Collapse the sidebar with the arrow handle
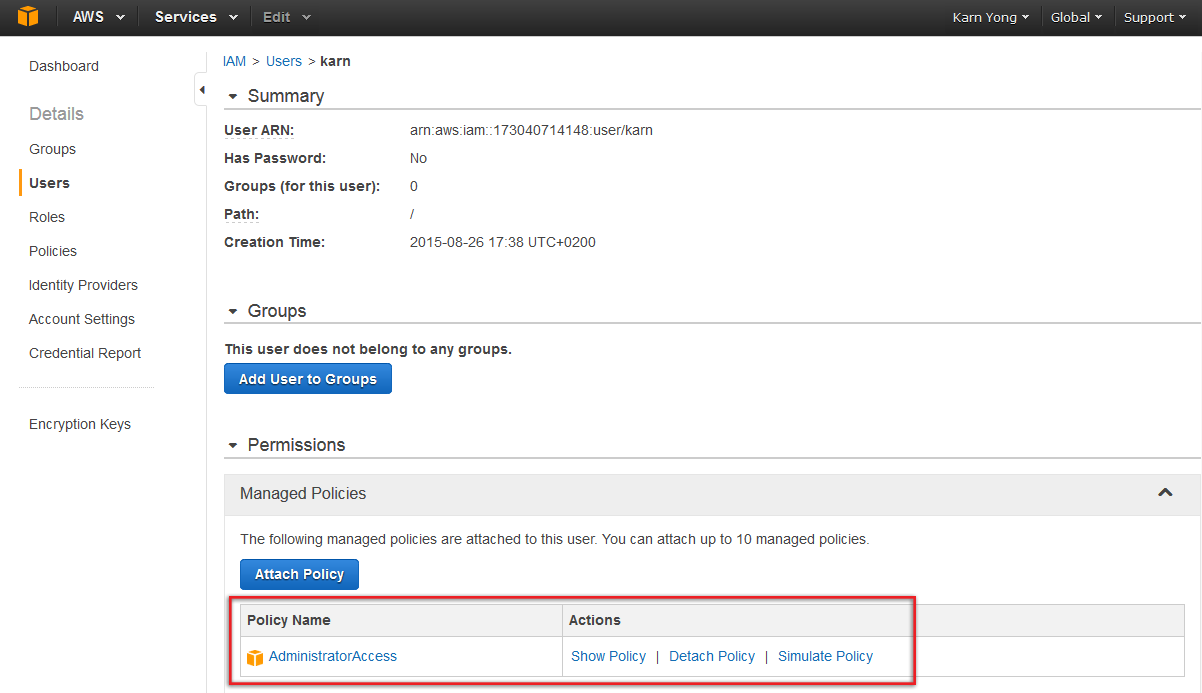 click(201, 91)
